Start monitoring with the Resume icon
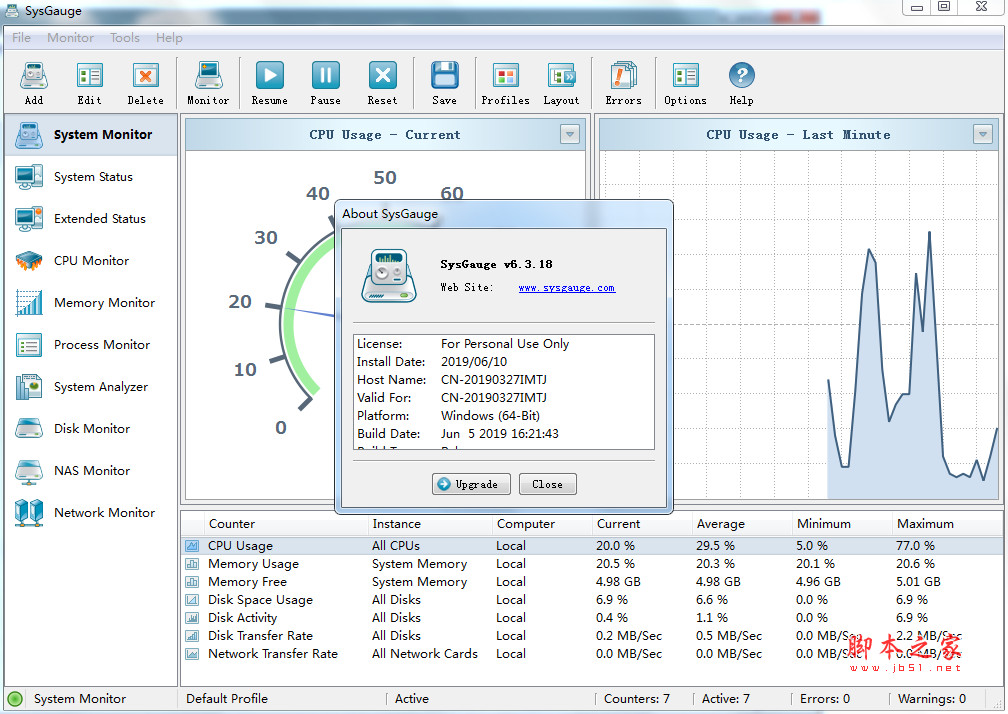This screenshot has width=1008, height=714. pyautogui.click(x=269, y=83)
